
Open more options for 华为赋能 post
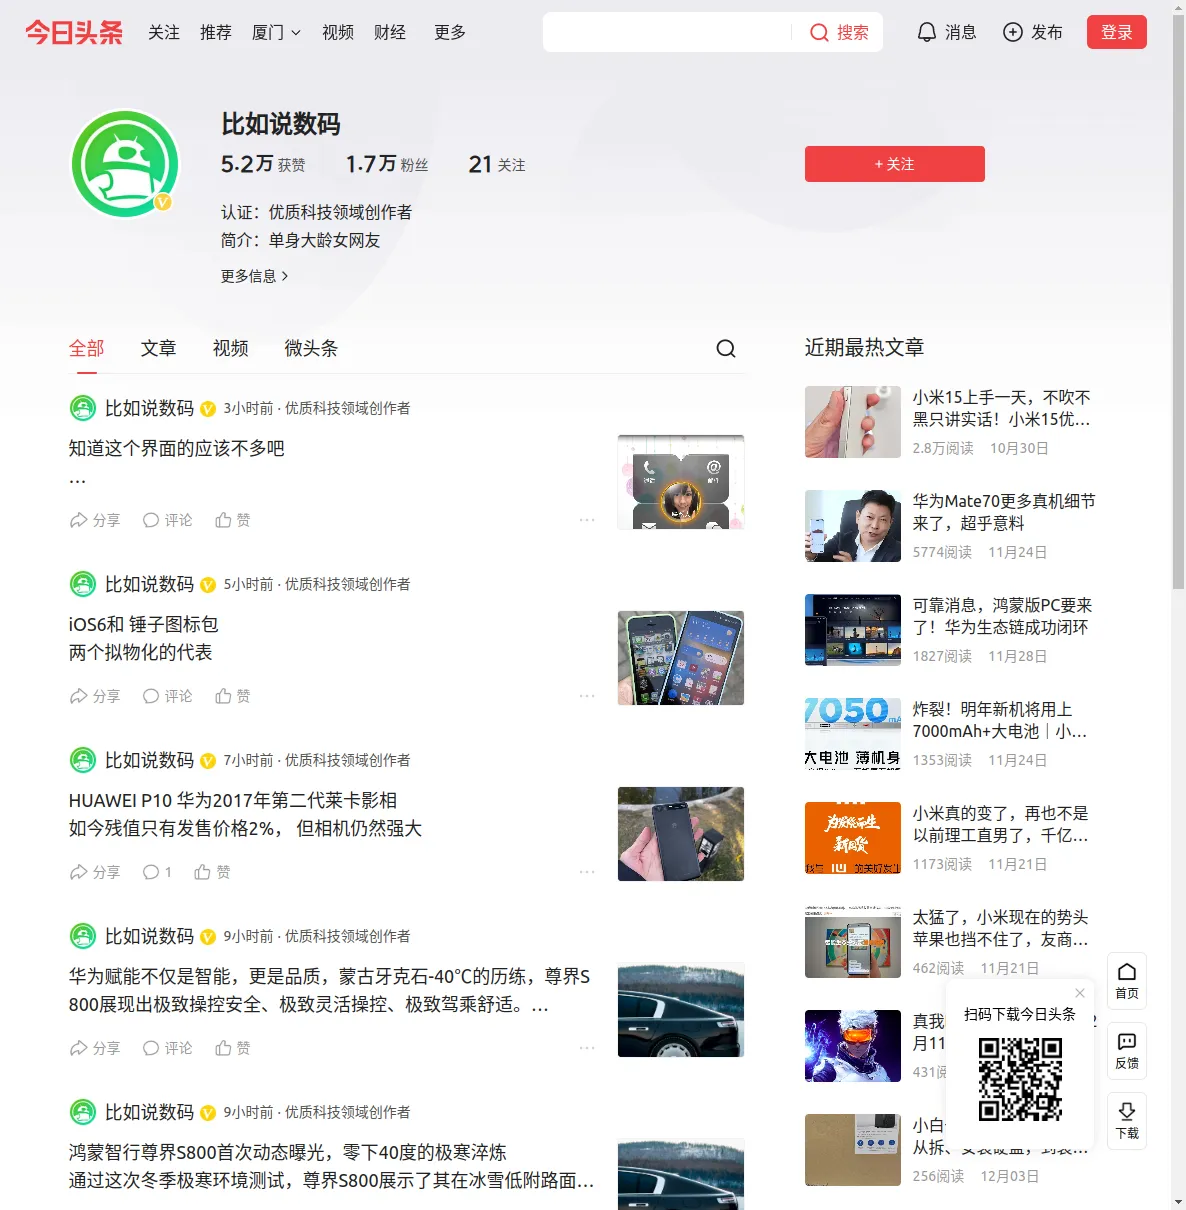click(x=587, y=1048)
